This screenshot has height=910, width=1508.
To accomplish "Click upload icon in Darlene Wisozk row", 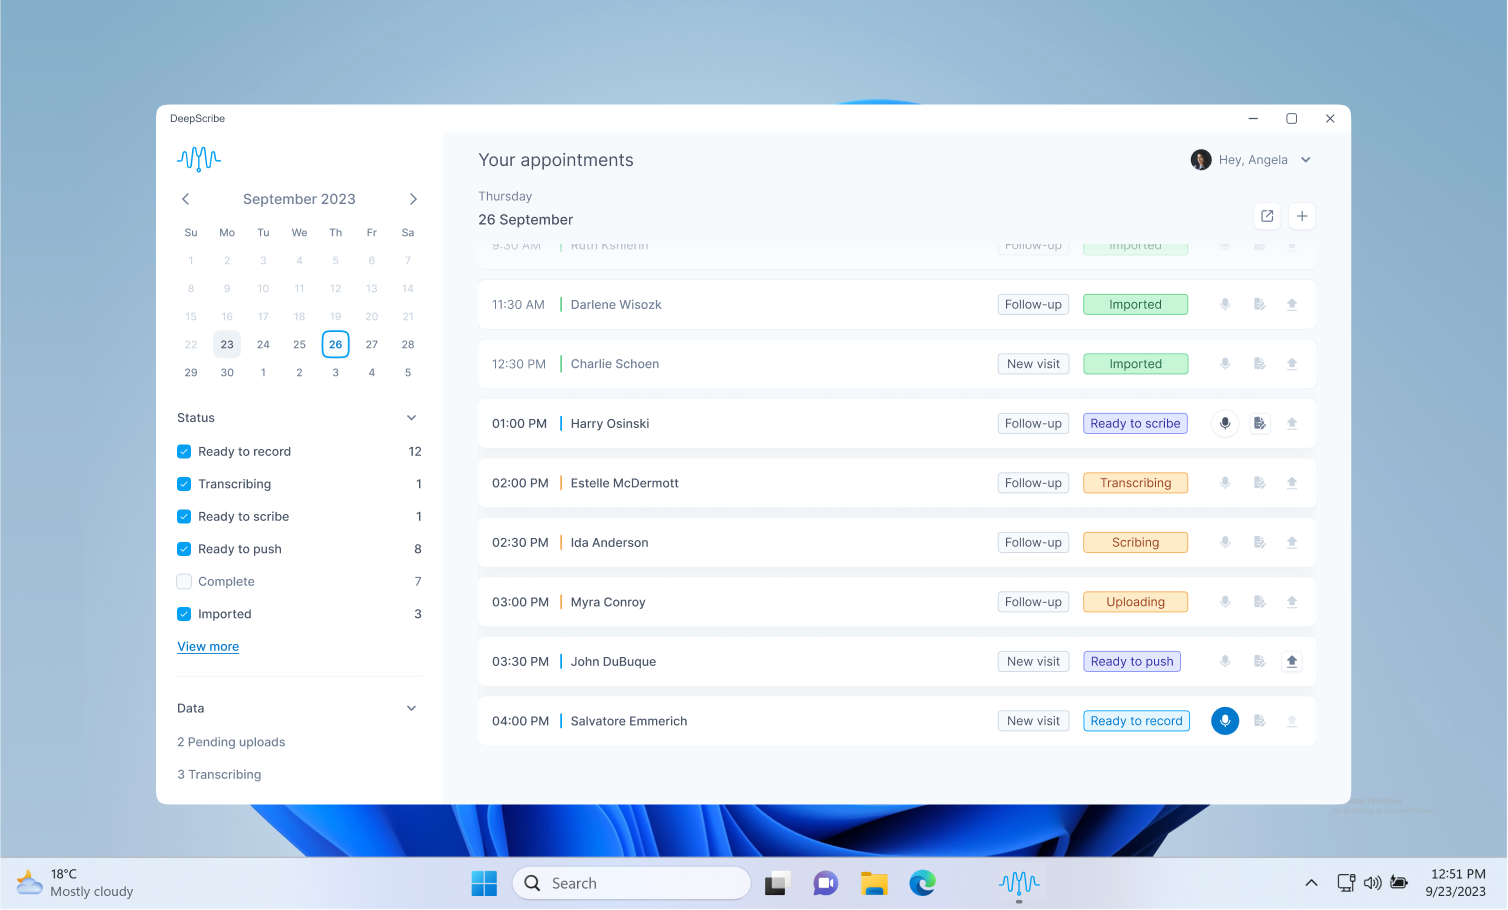I will pos(1292,305).
